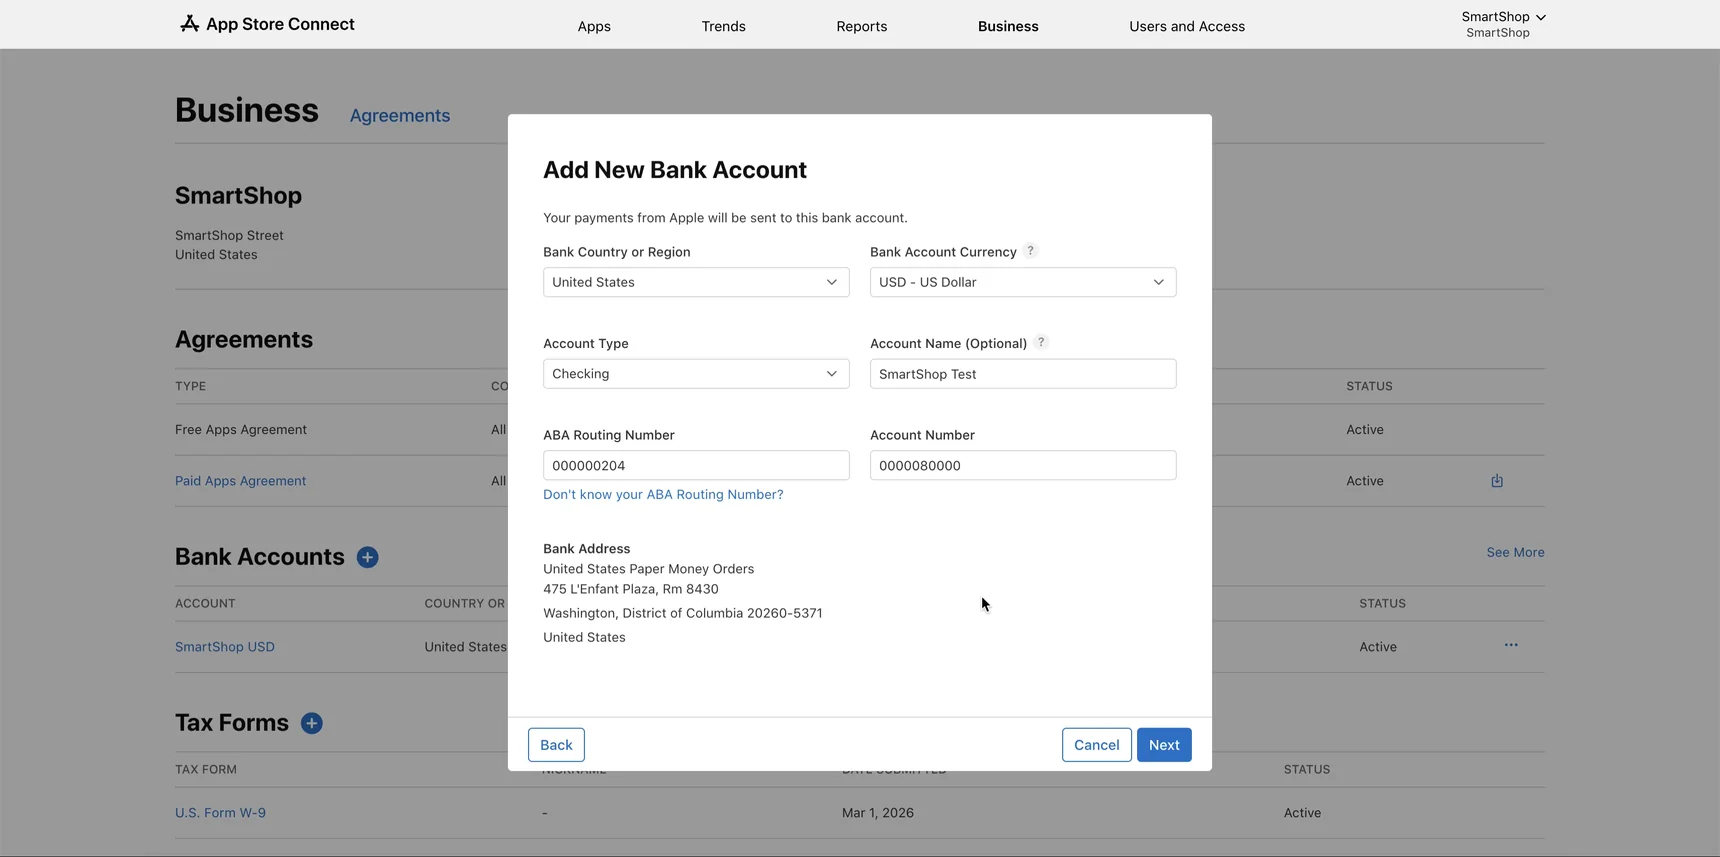Download the Paid Apps Agreement via its row icon
The width and height of the screenshot is (1720, 857).
click(x=1497, y=481)
